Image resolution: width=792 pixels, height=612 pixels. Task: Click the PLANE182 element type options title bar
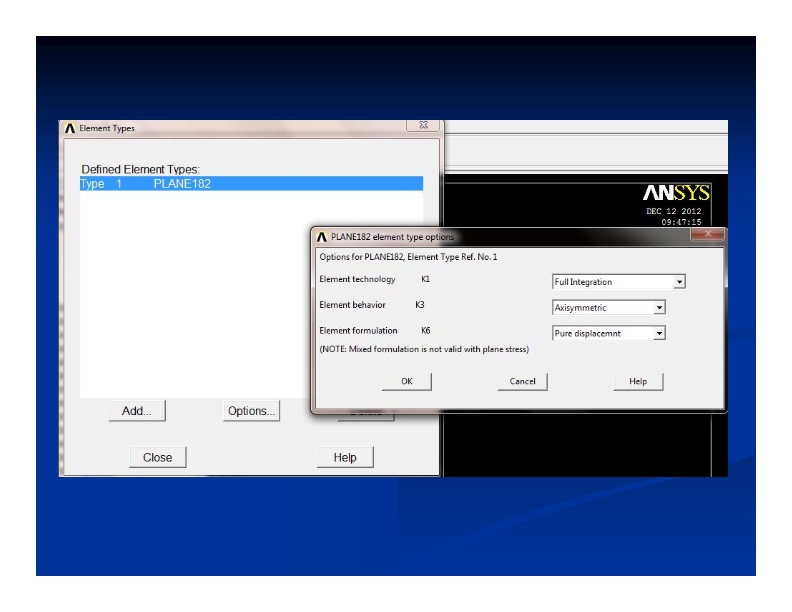500,236
